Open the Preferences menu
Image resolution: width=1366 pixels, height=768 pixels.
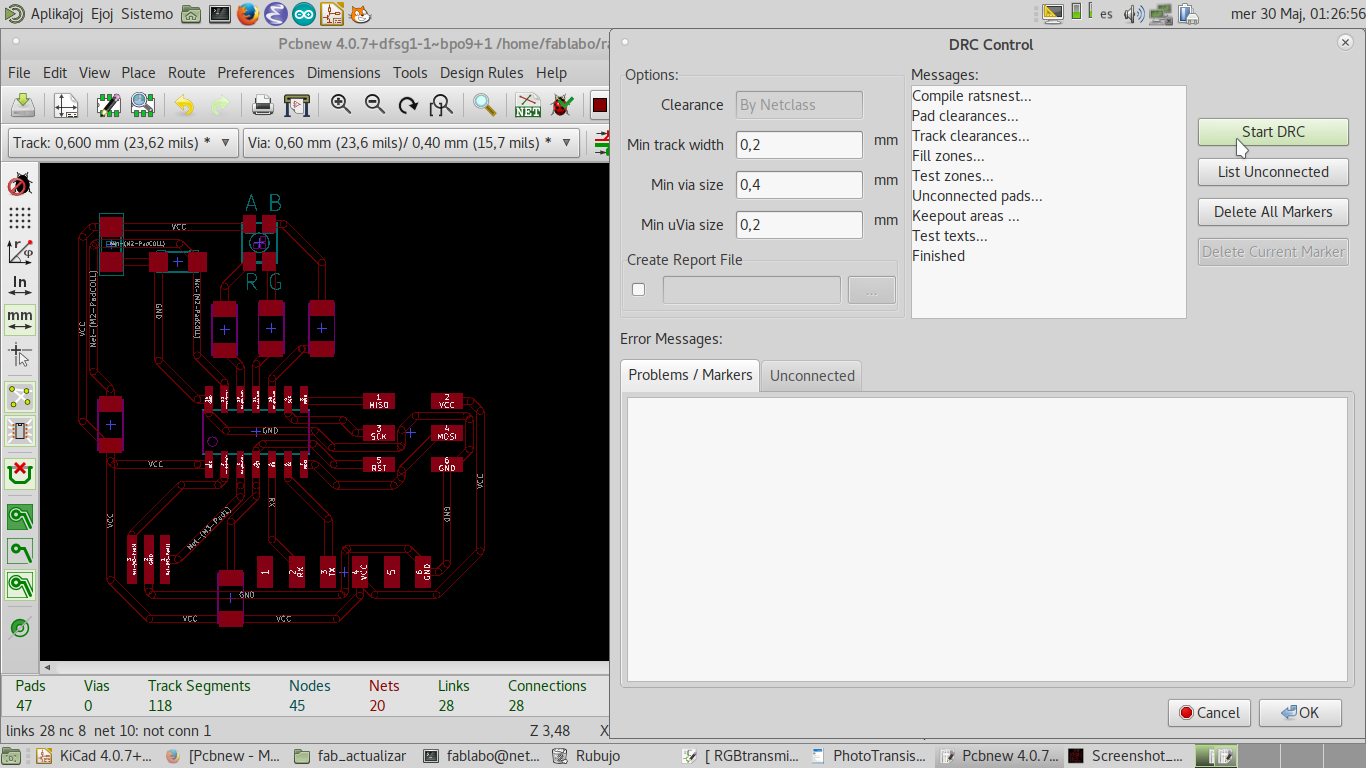256,73
